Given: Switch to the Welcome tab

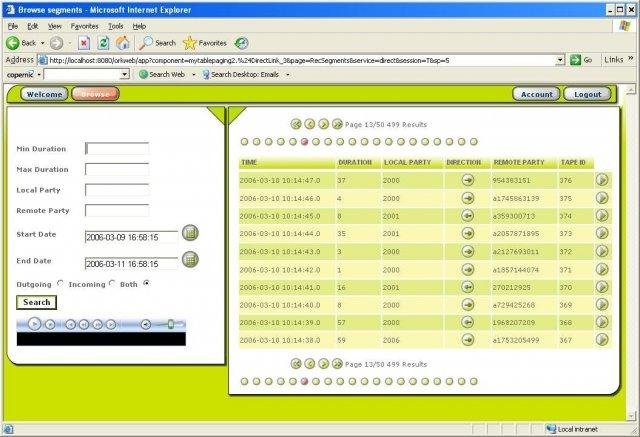Looking at the screenshot, I should (x=43, y=94).
